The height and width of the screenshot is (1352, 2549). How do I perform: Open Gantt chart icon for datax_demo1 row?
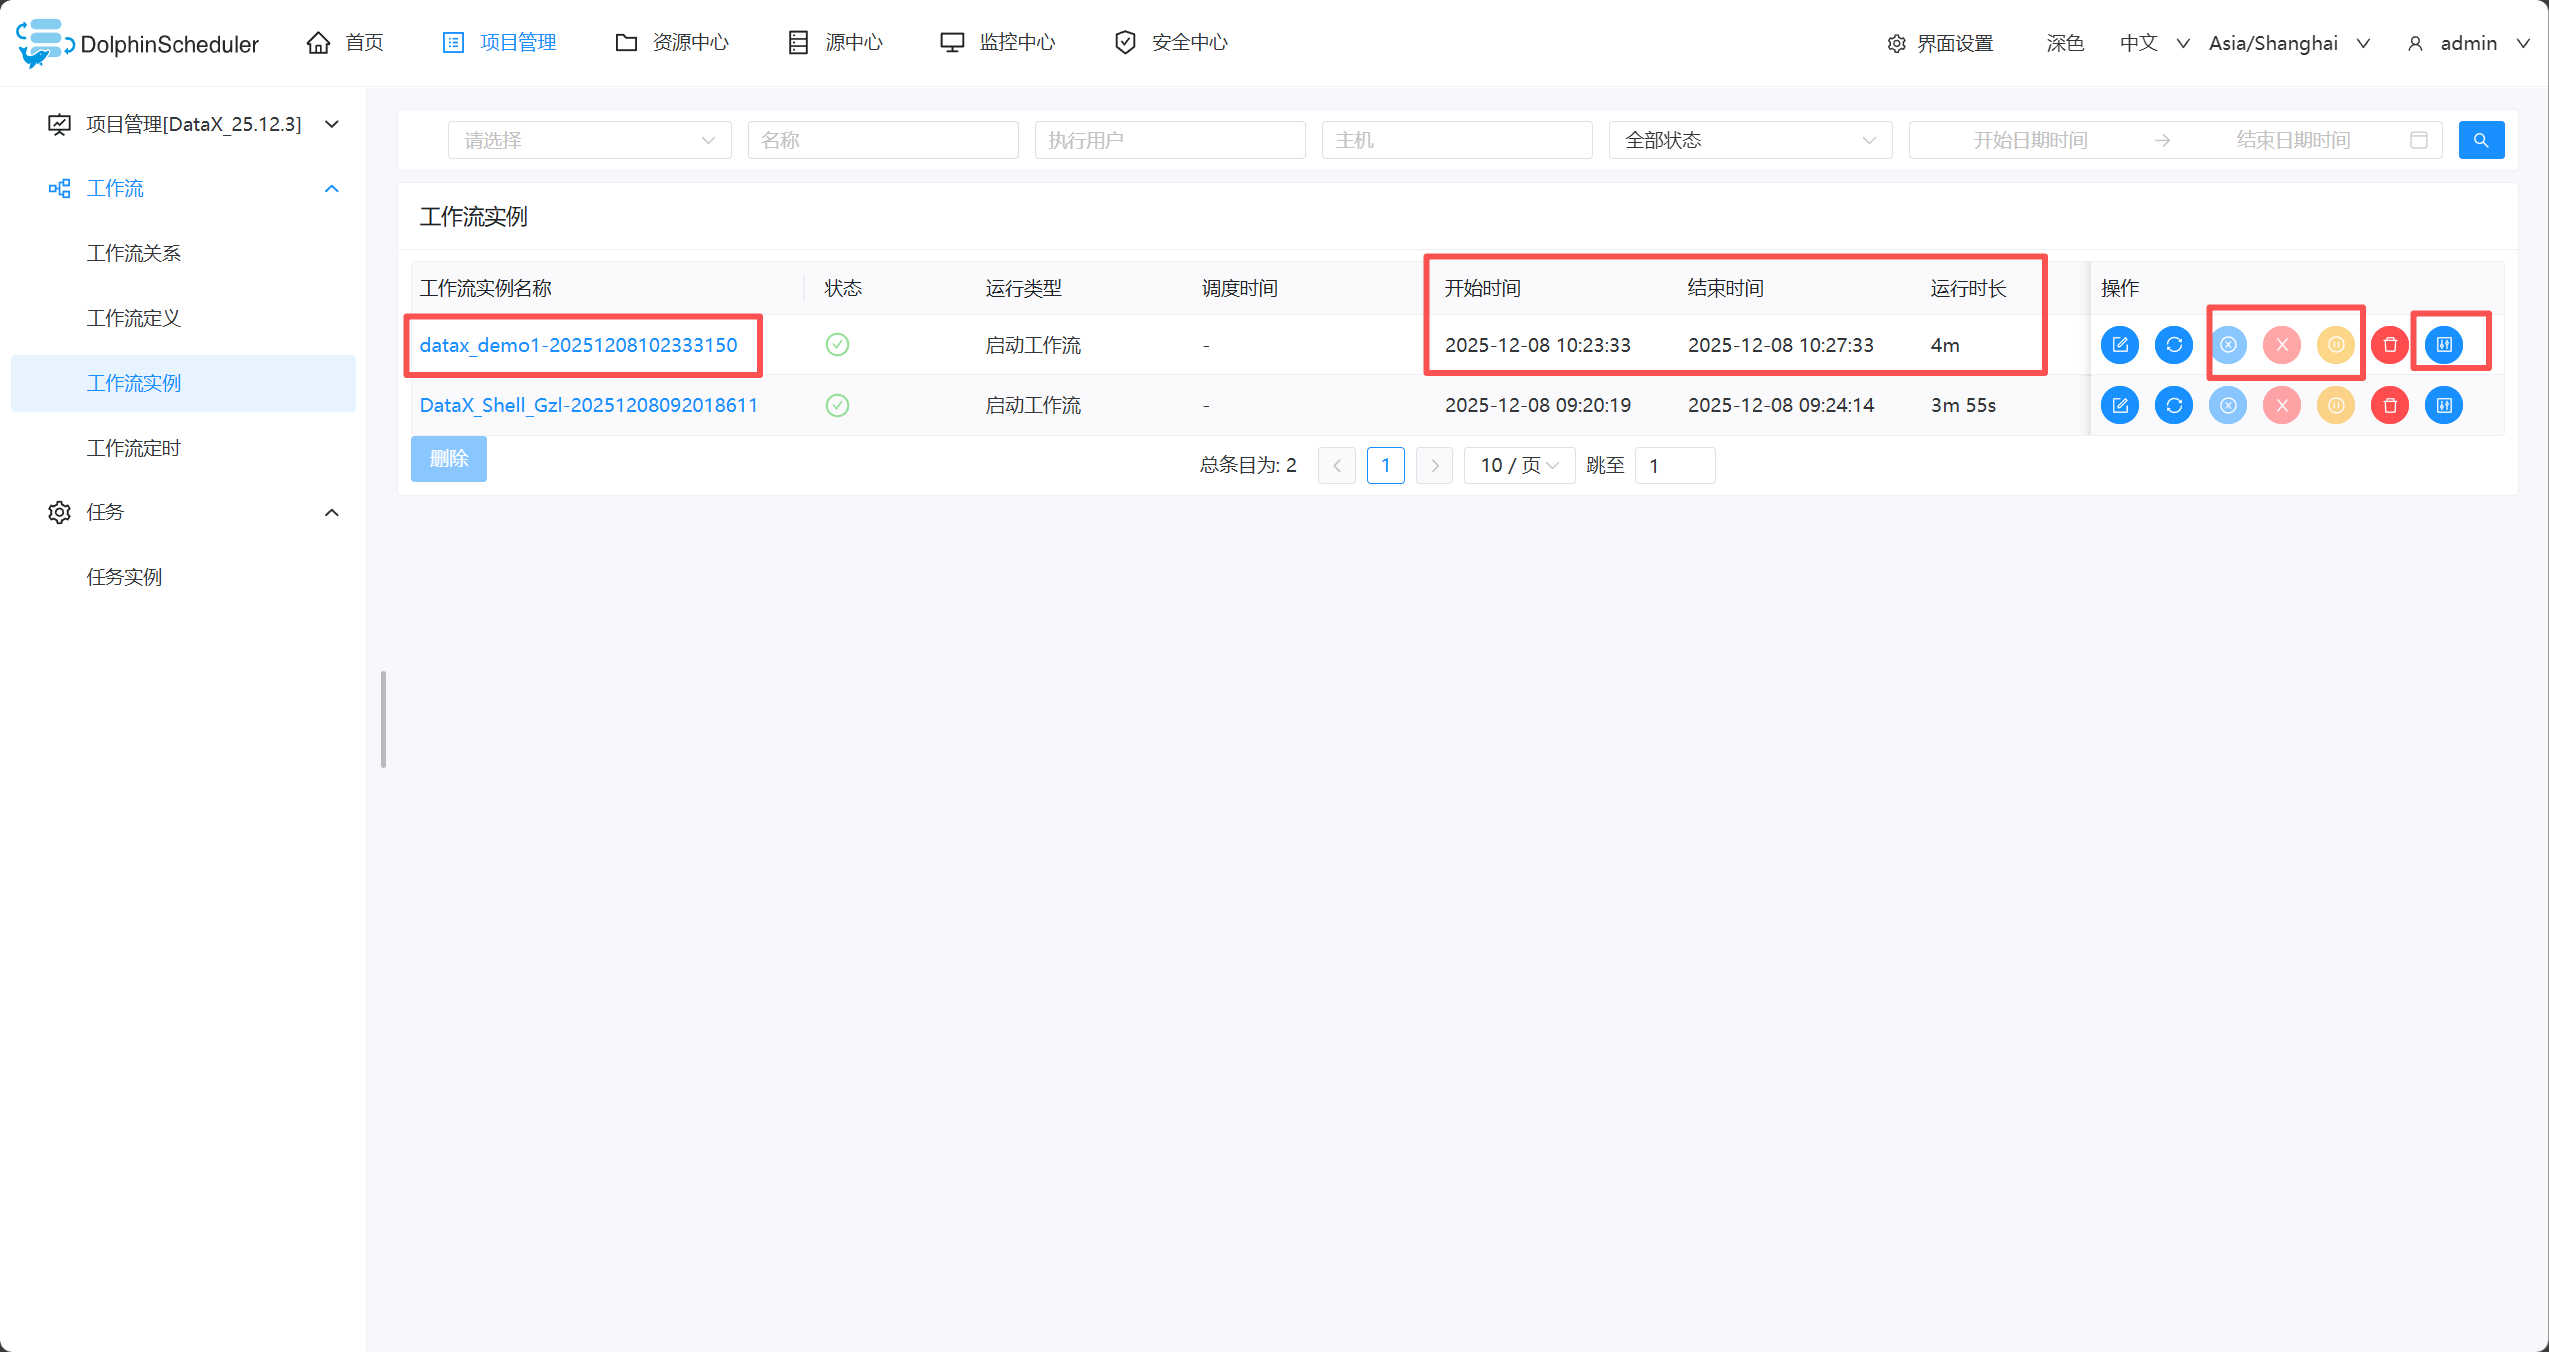coord(2443,345)
